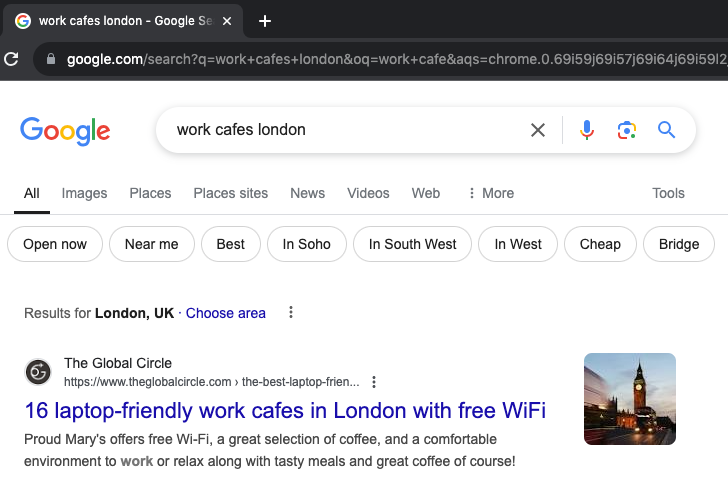The width and height of the screenshot is (728, 493).
Task: Click the lock icon in the address bar
Action: pyautogui.click(x=51, y=59)
